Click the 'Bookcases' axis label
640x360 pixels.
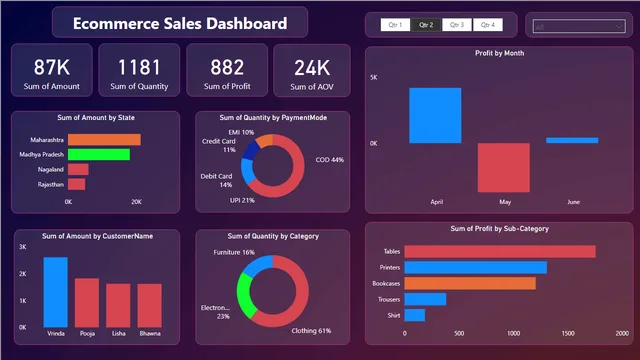(386, 283)
